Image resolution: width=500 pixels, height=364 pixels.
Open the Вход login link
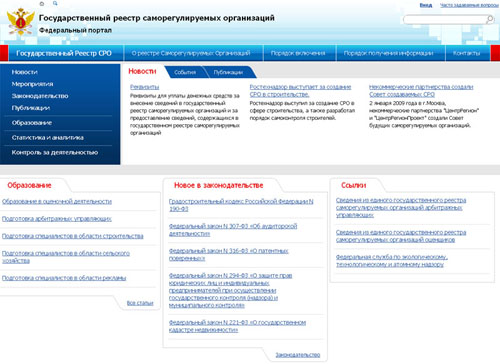426,5
